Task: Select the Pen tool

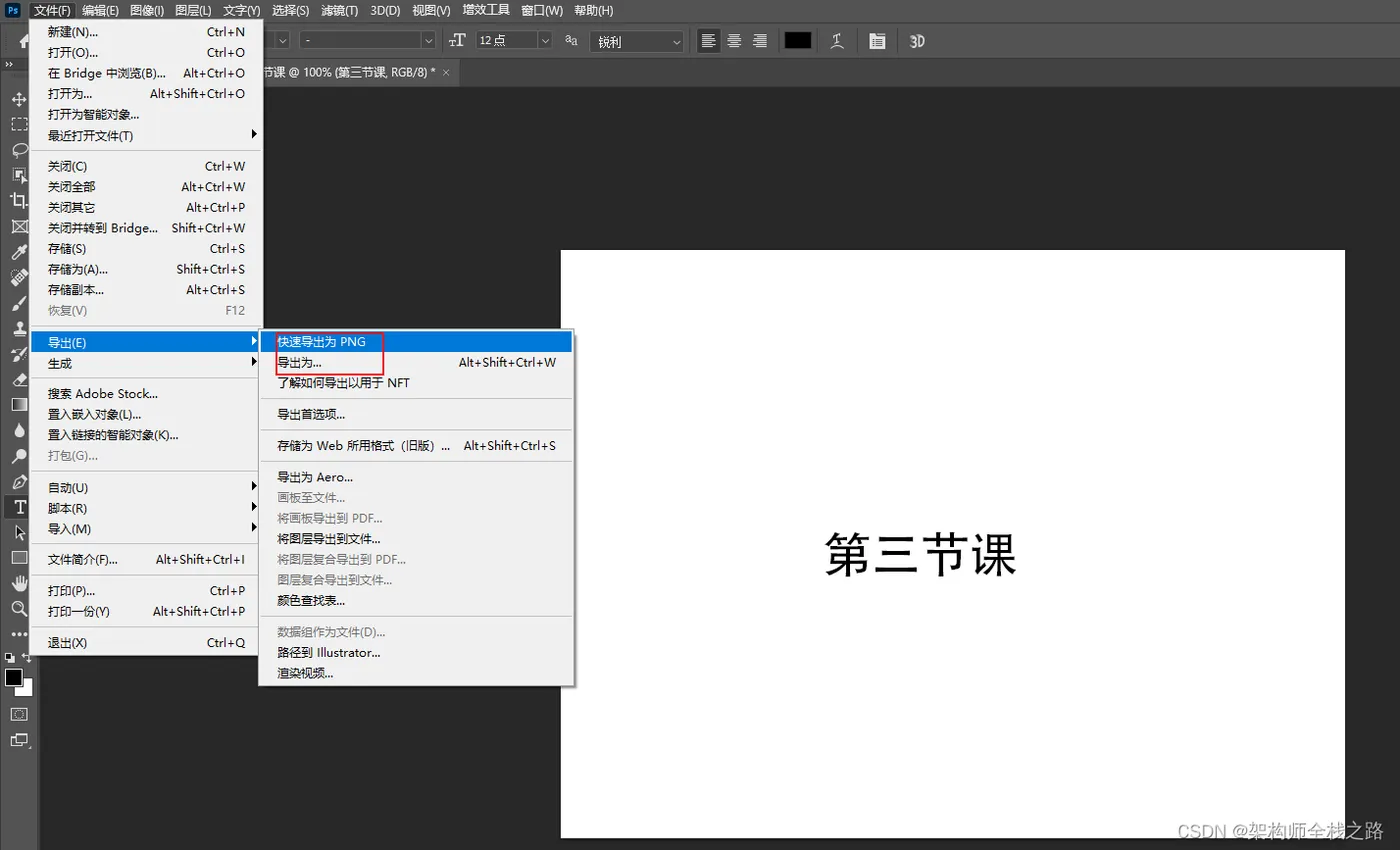Action: pyautogui.click(x=19, y=481)
